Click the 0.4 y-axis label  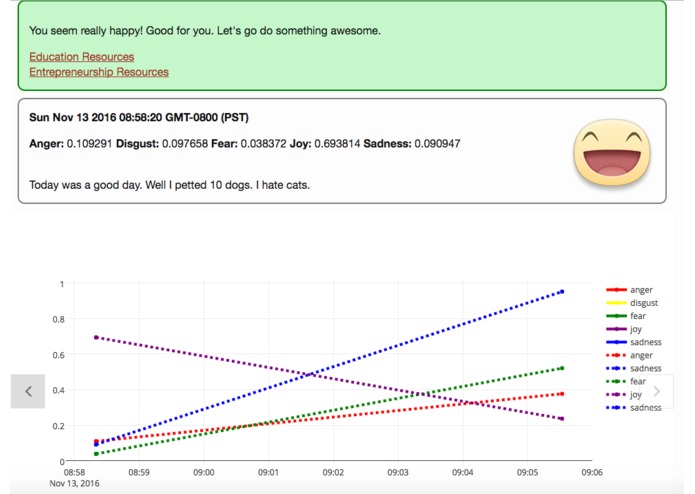pos(59,390)
